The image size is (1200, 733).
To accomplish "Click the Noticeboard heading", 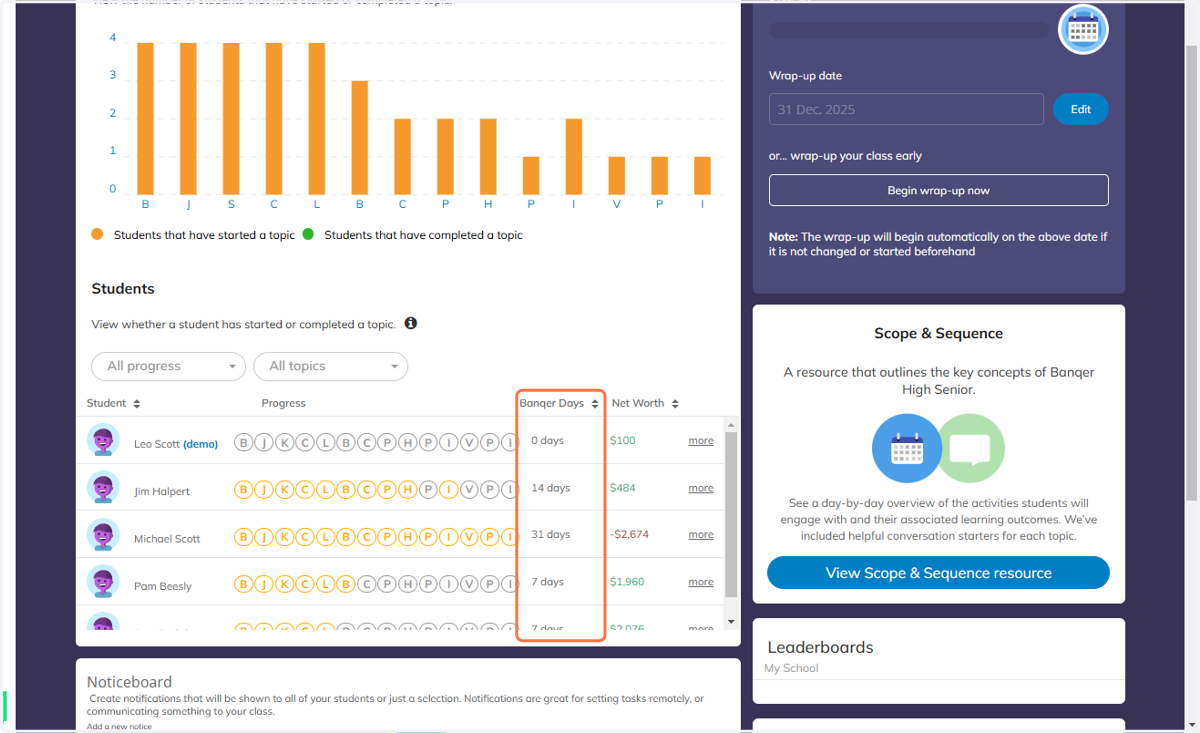I will 129,682.
